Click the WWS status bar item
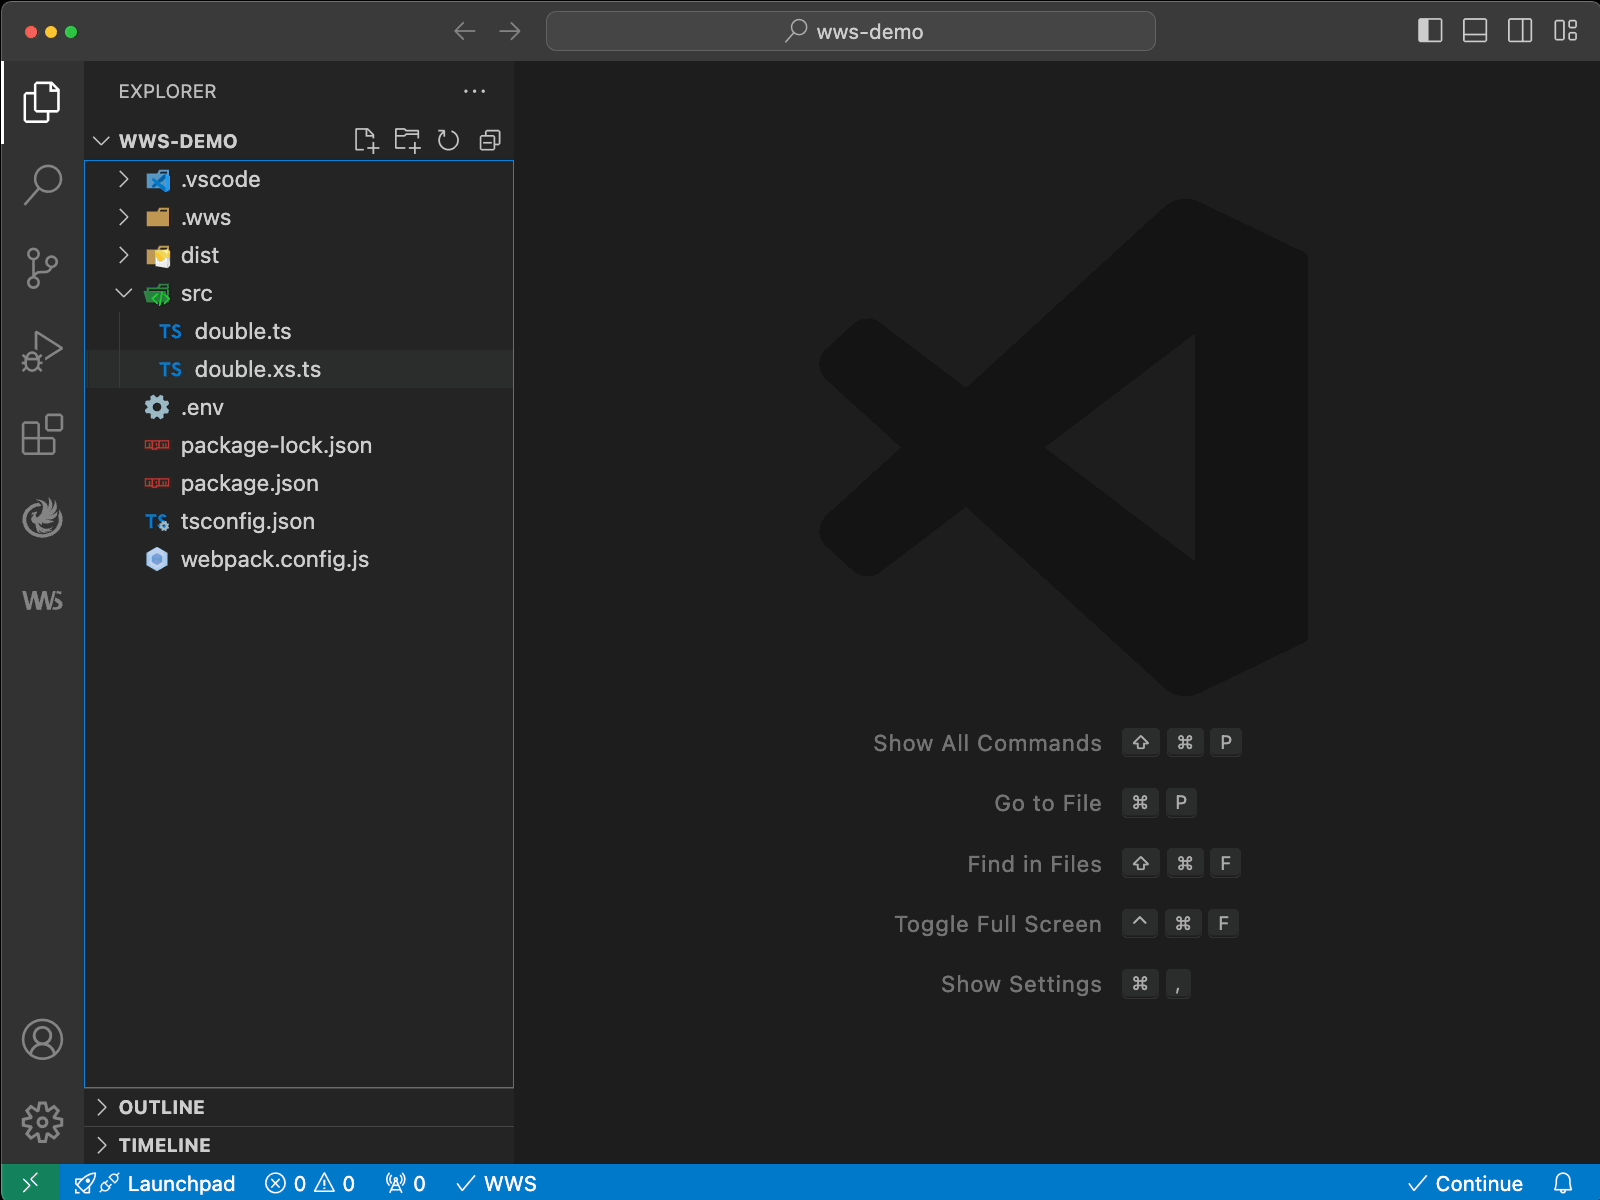The image size is (1600, 1200). 496,1183
